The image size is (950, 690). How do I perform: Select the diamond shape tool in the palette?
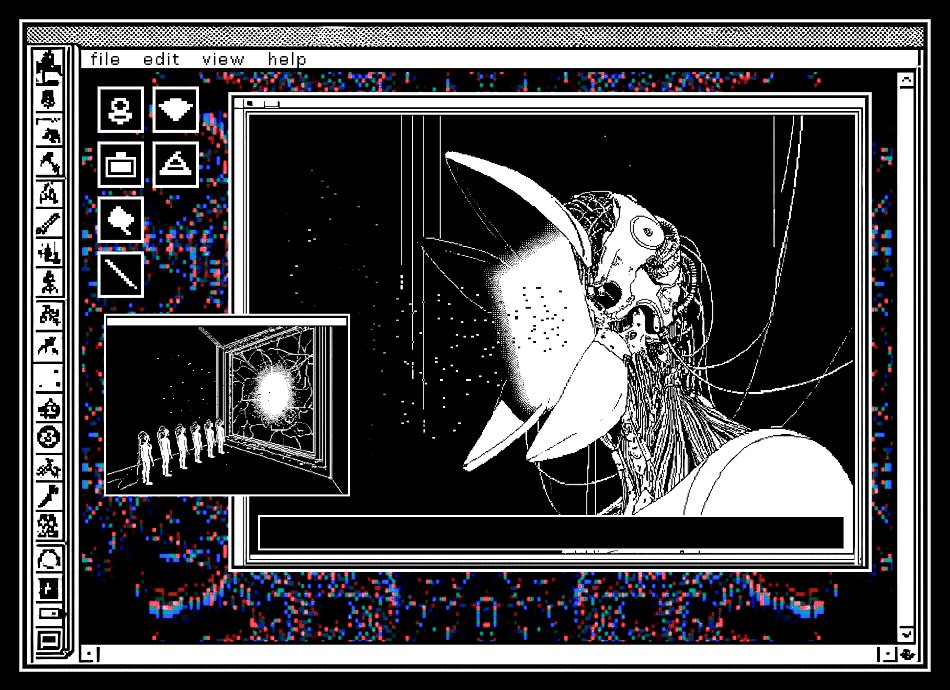coord(175,110)
